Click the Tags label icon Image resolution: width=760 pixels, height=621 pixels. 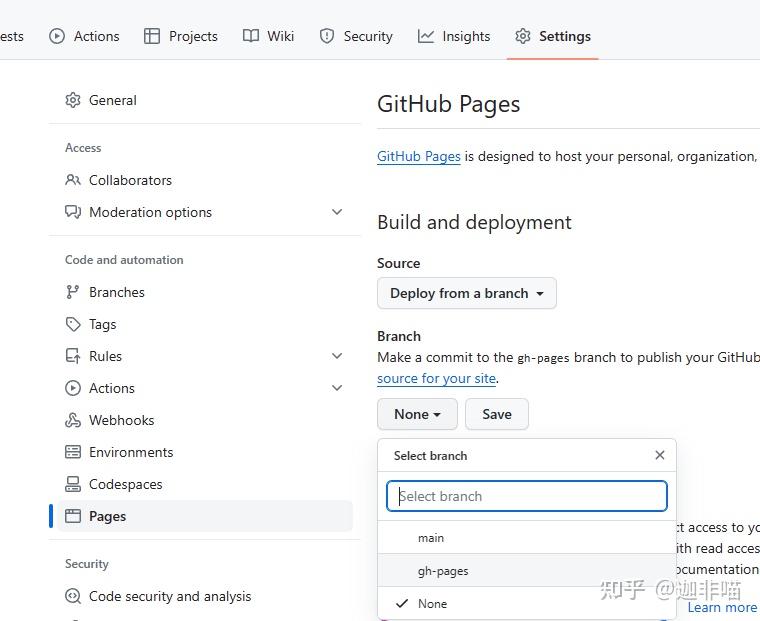coord(73,324)
